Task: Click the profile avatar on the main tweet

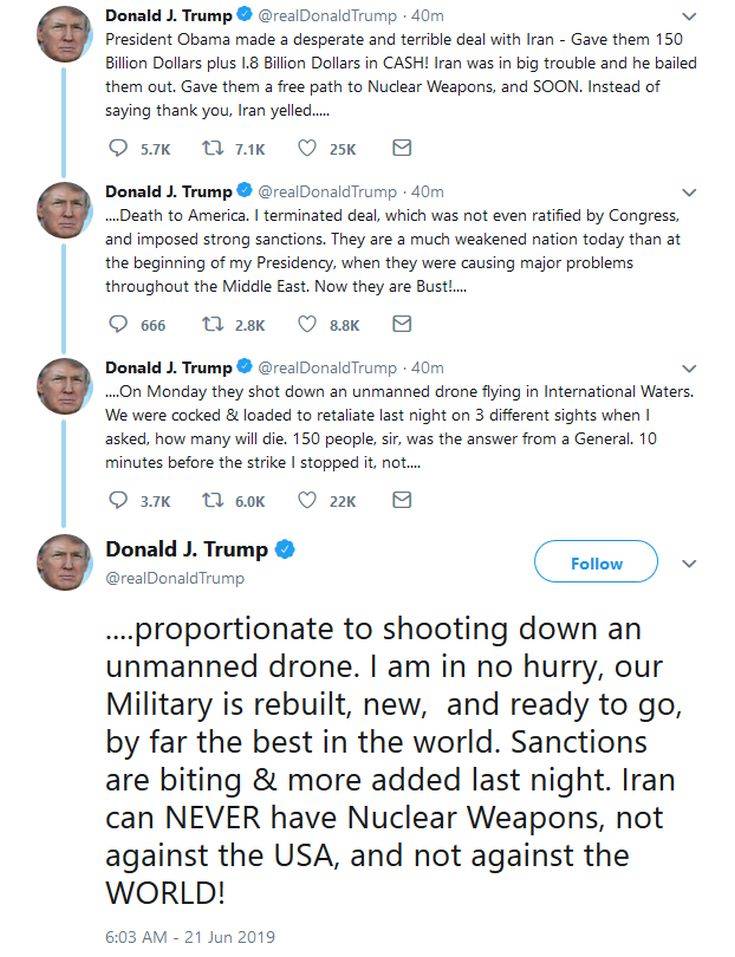Action: [65, 562]
